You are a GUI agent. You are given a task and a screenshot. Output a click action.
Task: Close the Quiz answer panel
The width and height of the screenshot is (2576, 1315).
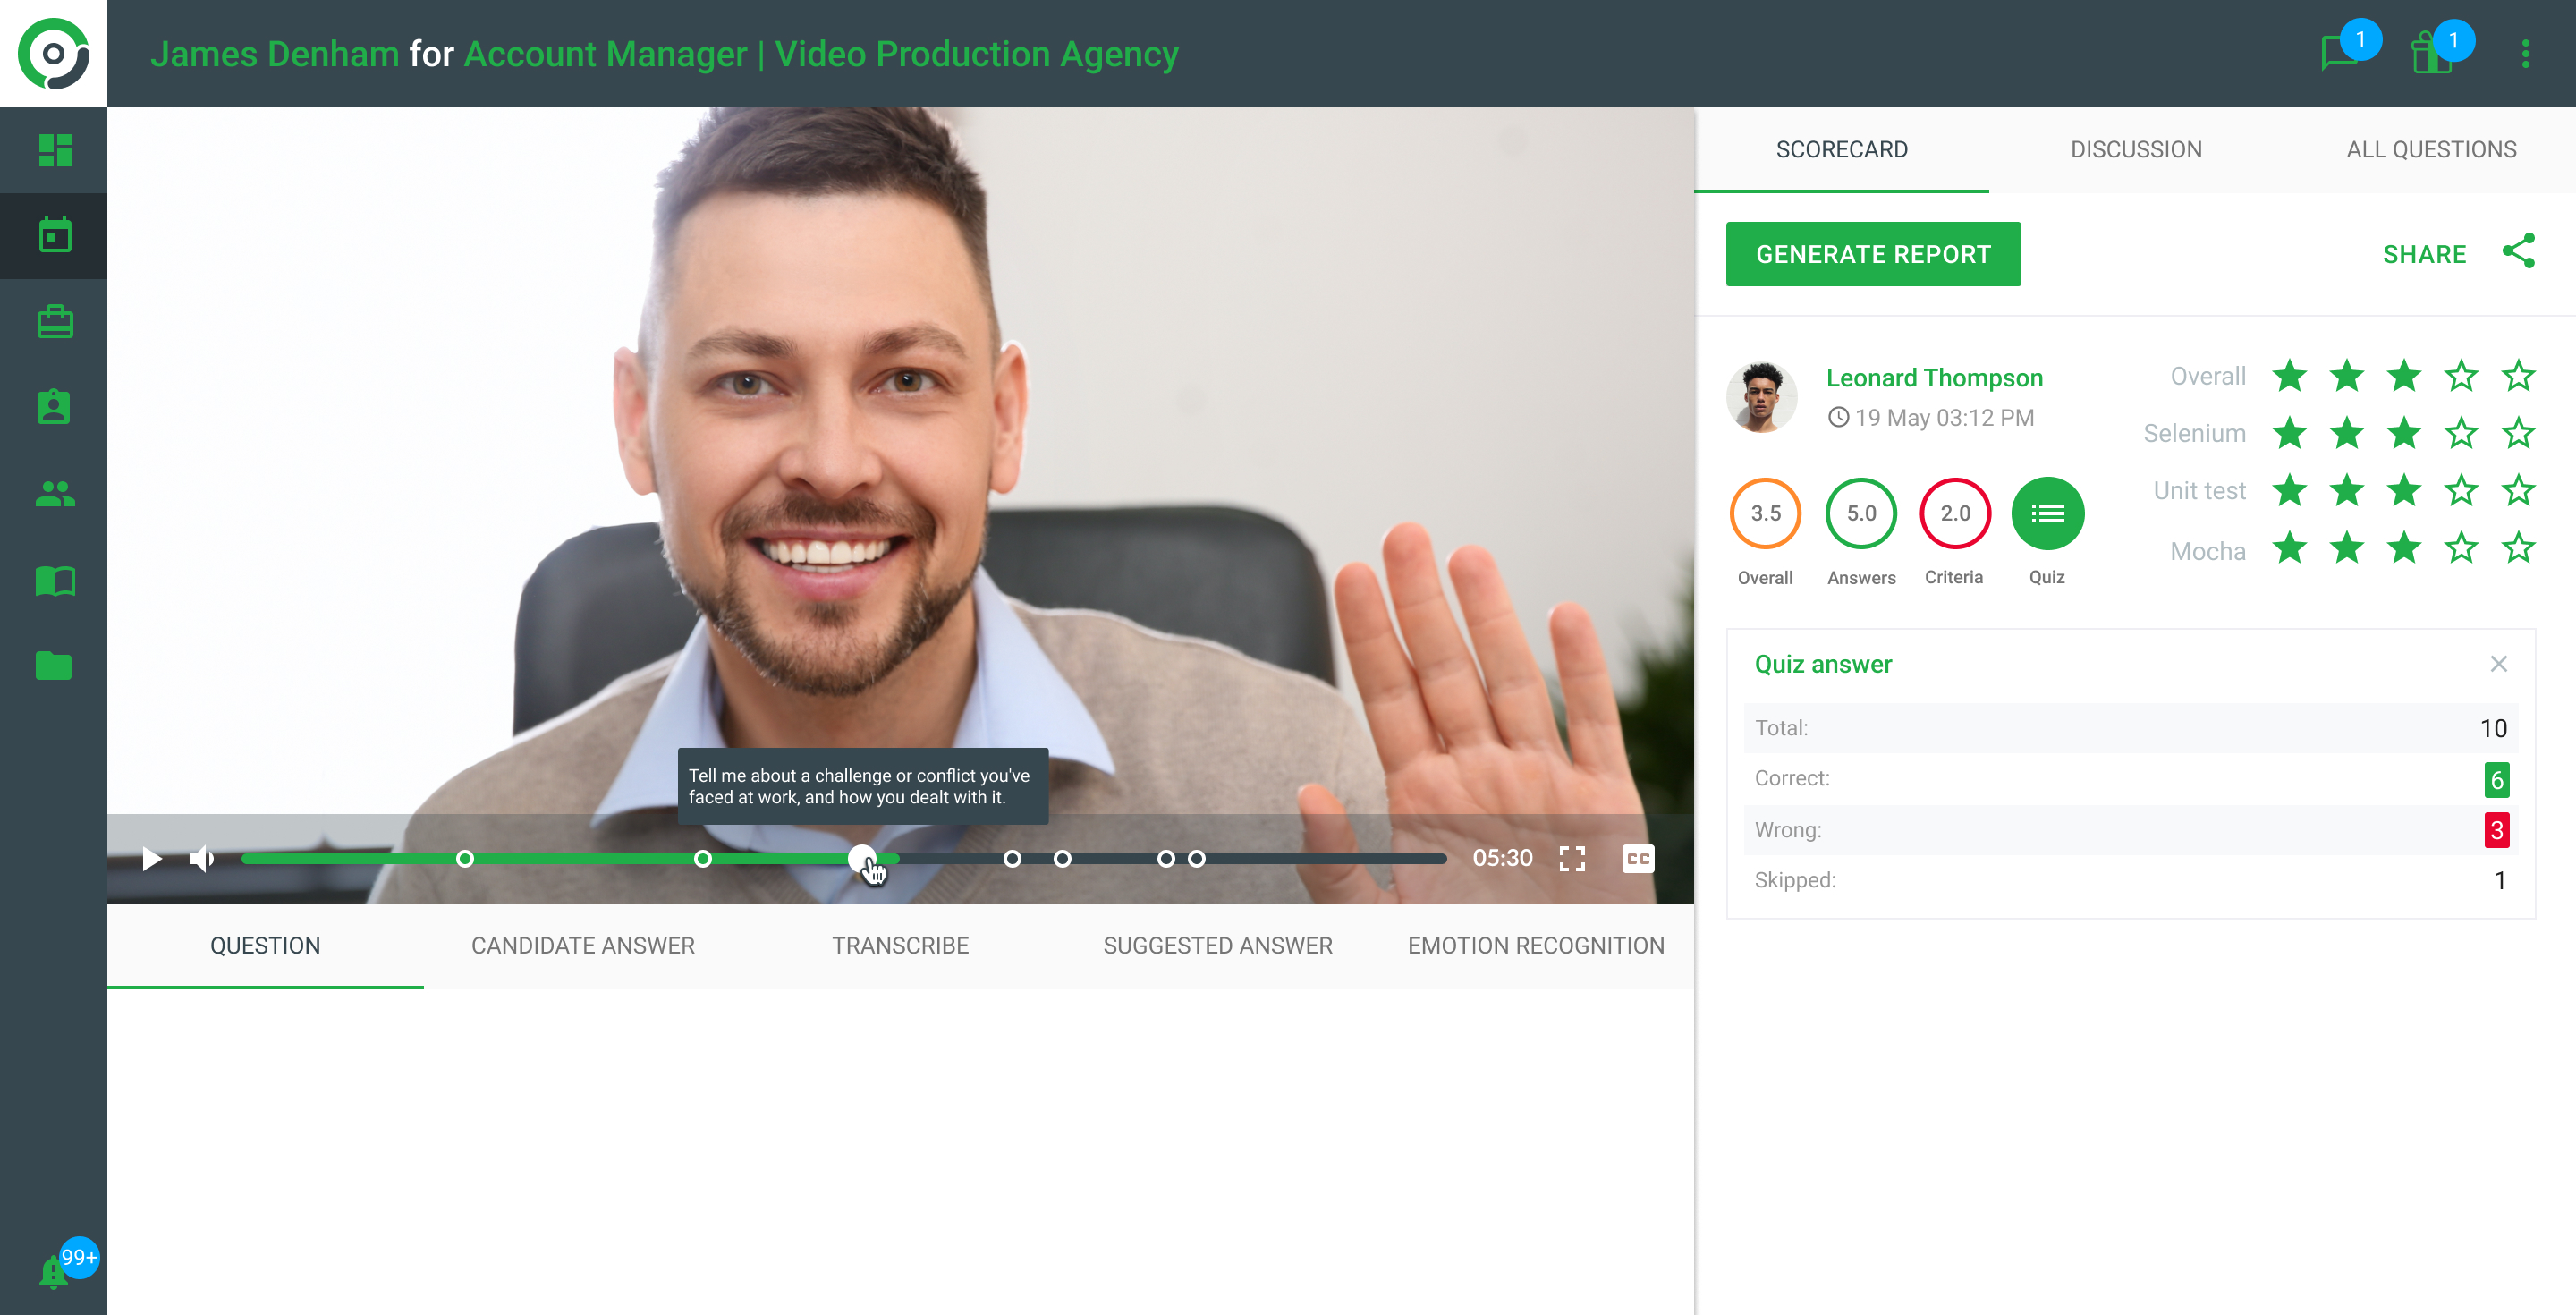point(2498,664)
